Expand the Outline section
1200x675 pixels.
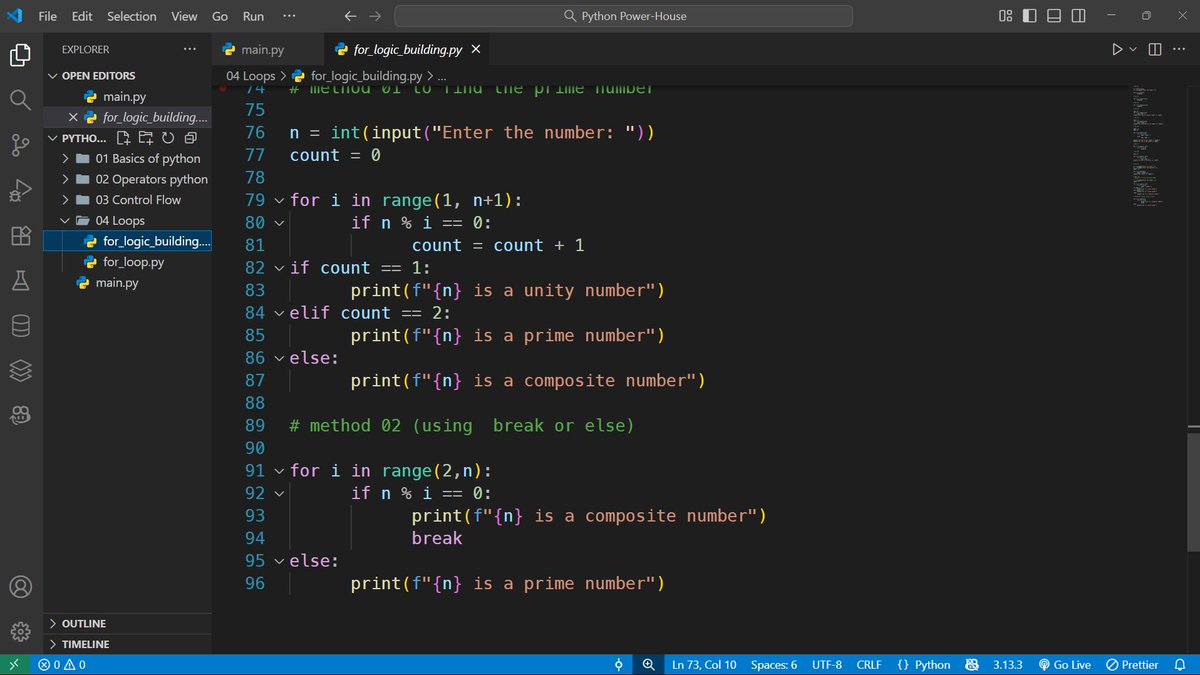128,623
